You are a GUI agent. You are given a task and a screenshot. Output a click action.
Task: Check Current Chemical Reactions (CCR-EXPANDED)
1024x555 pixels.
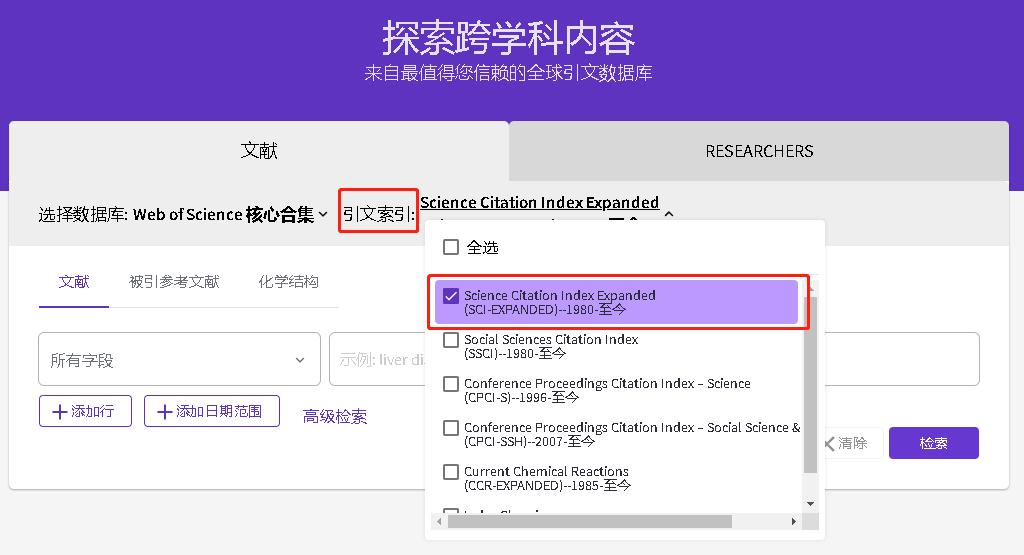(x=451, y=471)
